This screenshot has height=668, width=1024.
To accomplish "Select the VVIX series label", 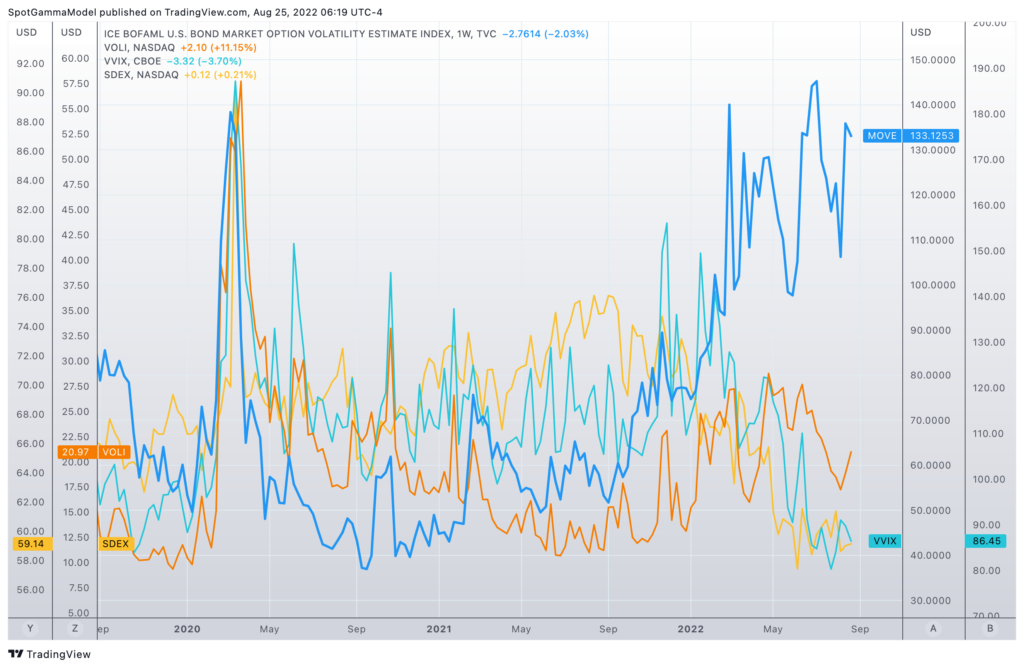I will click(885, 541).
